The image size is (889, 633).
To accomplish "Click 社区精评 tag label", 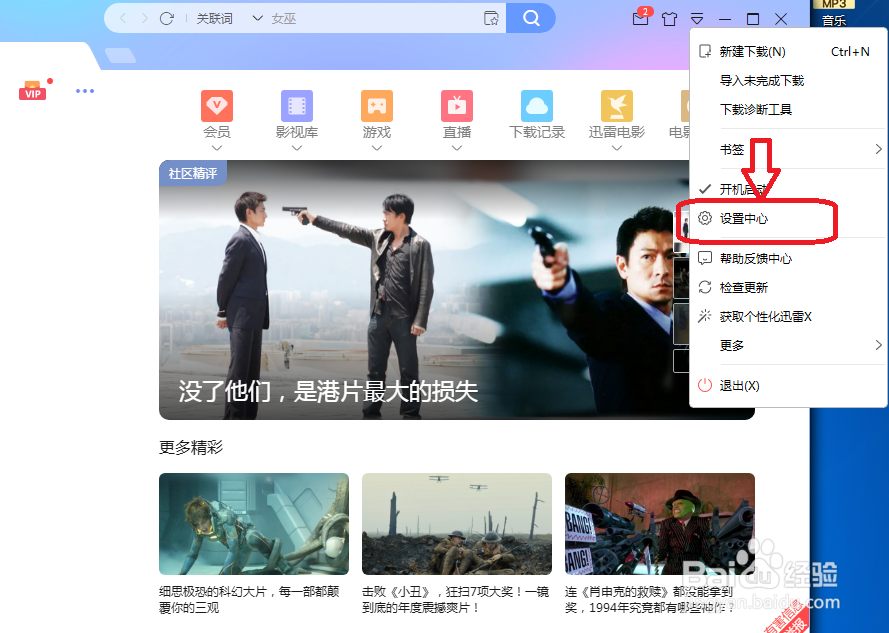I will [x=193, y=173].
